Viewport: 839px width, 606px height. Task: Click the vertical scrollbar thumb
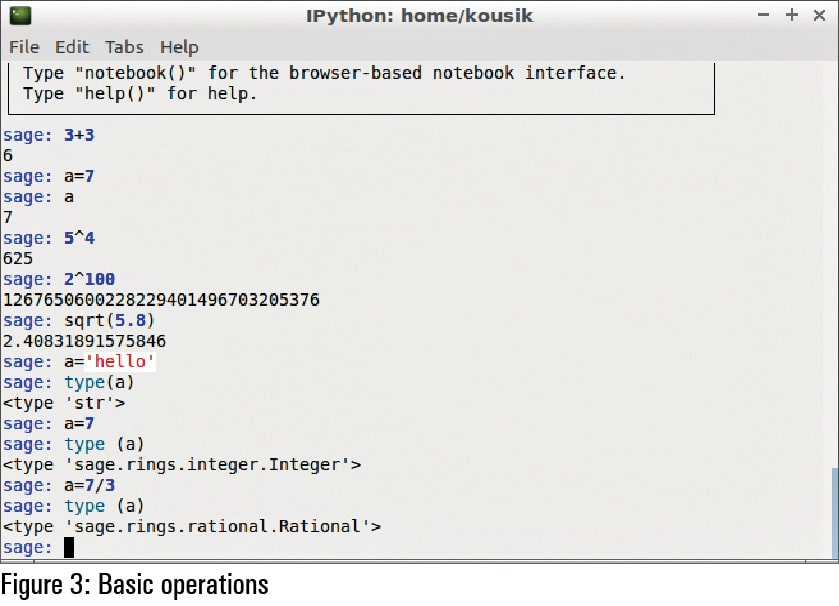click(x=835, y=513)
